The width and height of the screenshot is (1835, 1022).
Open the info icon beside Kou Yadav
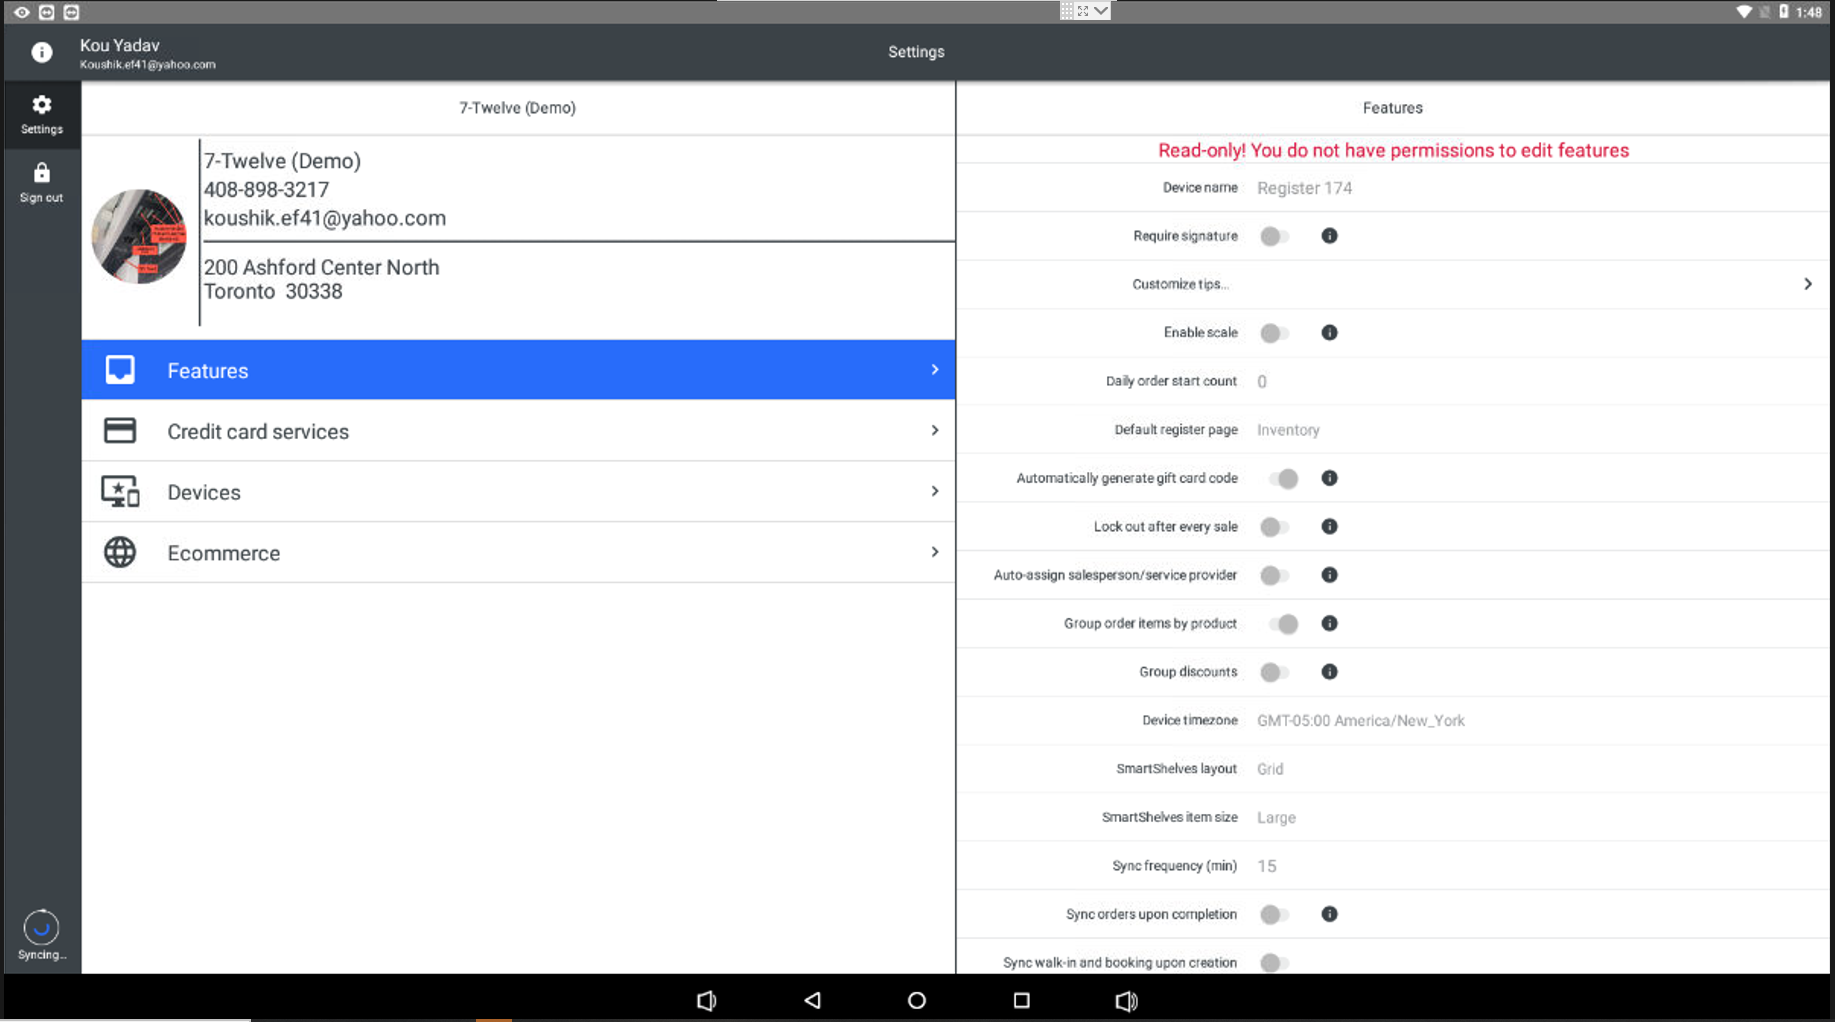point(41,52)
